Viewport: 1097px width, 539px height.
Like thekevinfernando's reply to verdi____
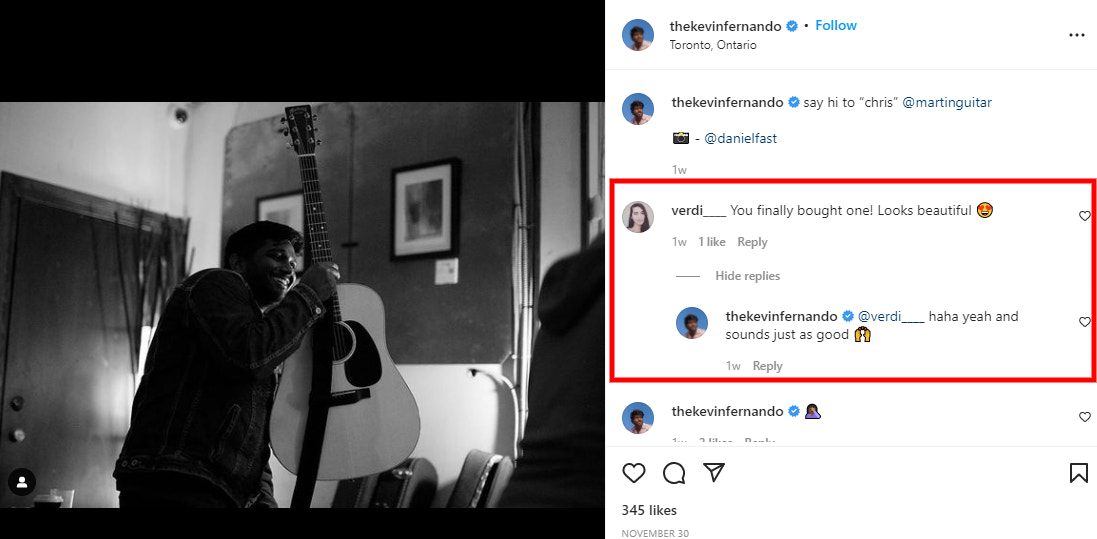click(1085, 322)
